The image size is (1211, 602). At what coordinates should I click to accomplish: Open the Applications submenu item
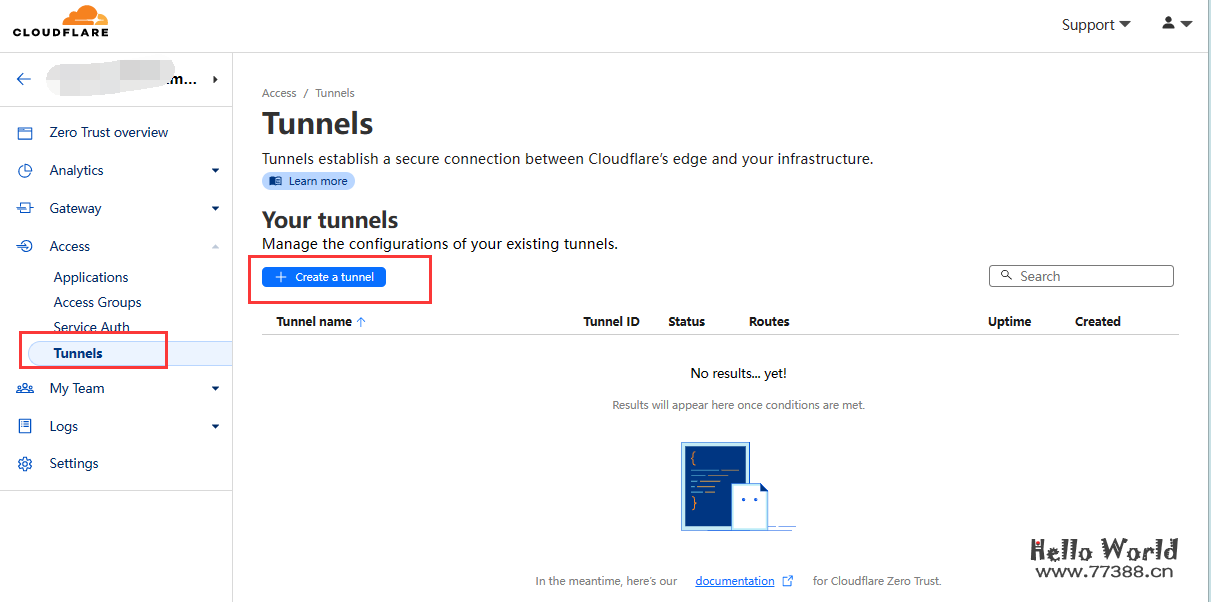91,278
